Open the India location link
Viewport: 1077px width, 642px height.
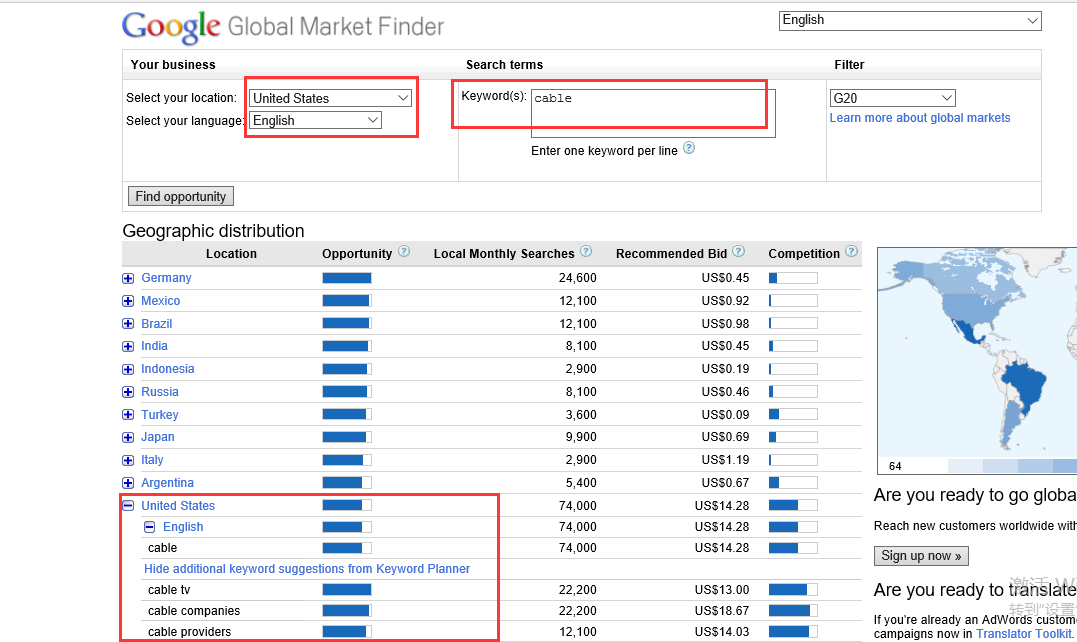coord(155,345)
